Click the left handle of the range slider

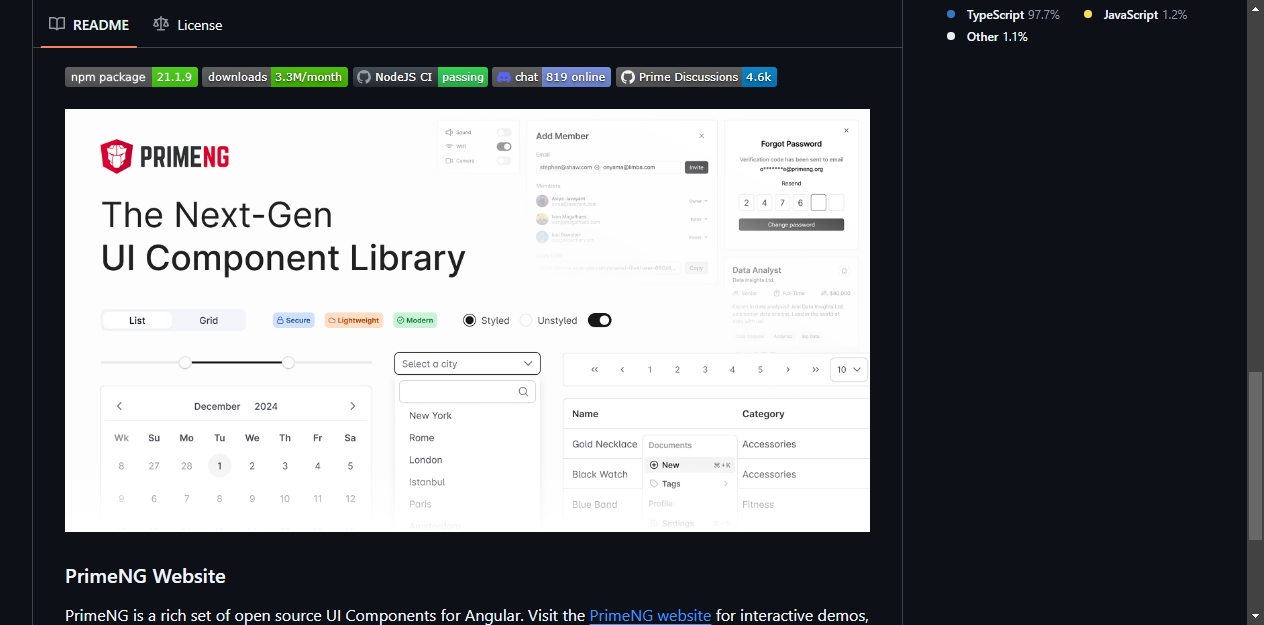(185, 362)
